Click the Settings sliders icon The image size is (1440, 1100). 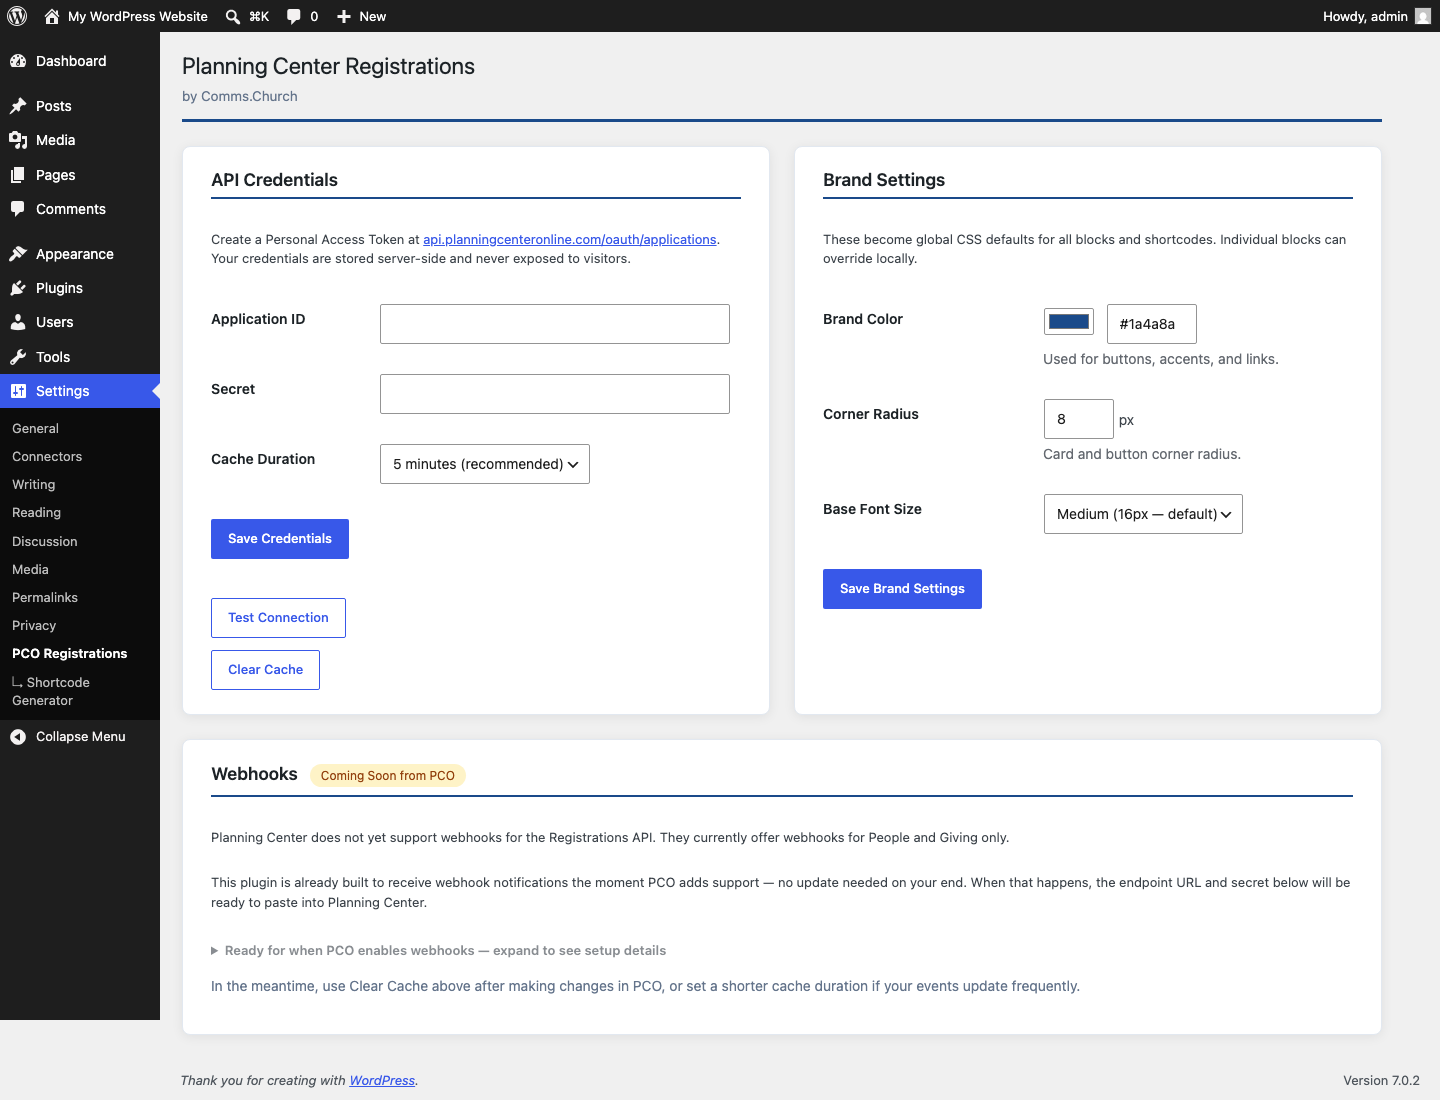coord(18,391)
